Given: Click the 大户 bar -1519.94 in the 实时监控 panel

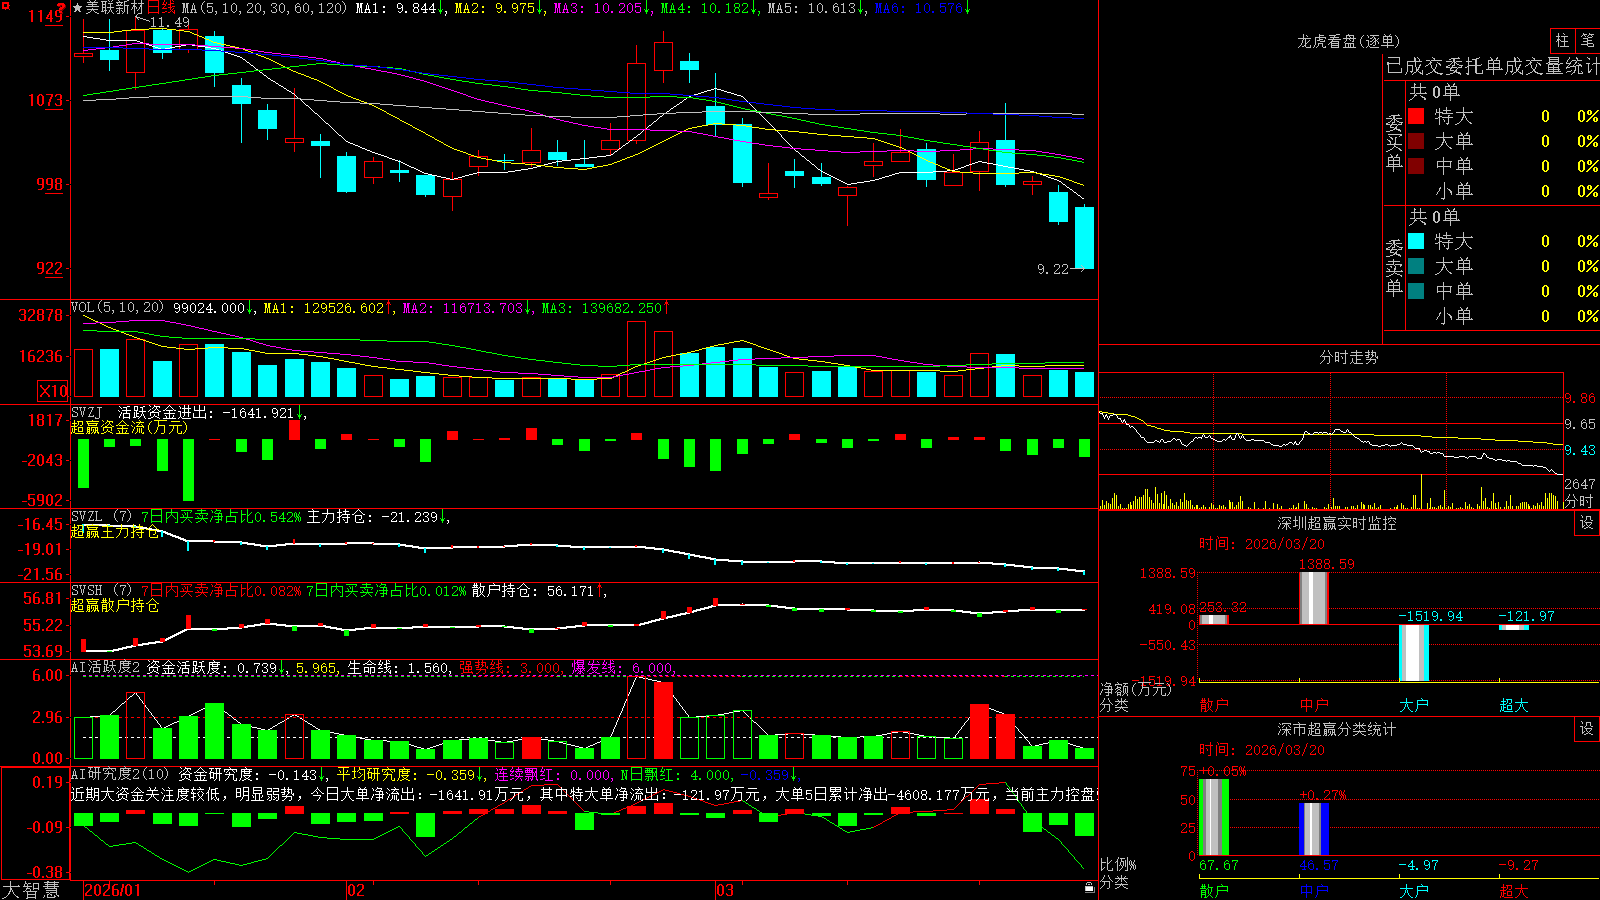Looking at the screenshot, I should [x=1414, y=653].
